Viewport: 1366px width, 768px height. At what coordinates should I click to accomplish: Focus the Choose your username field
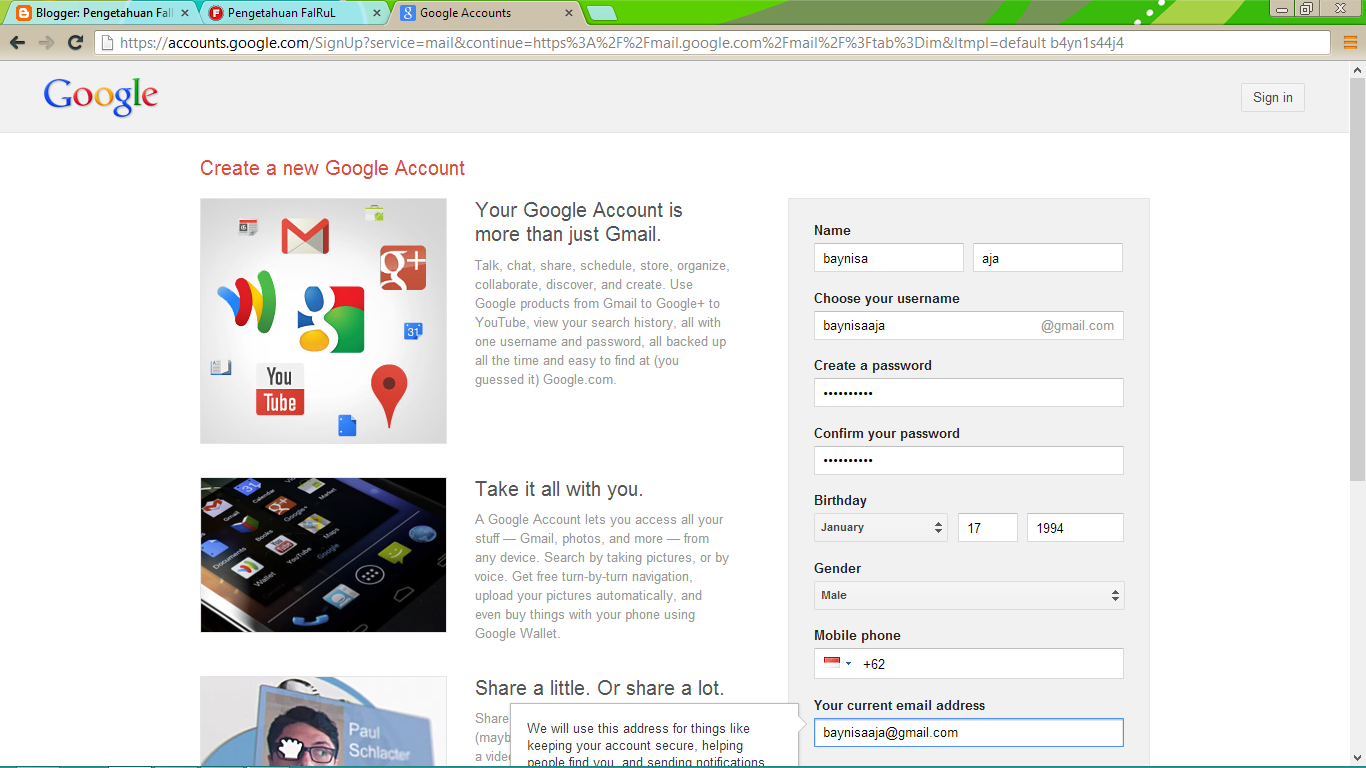point(968,325)
